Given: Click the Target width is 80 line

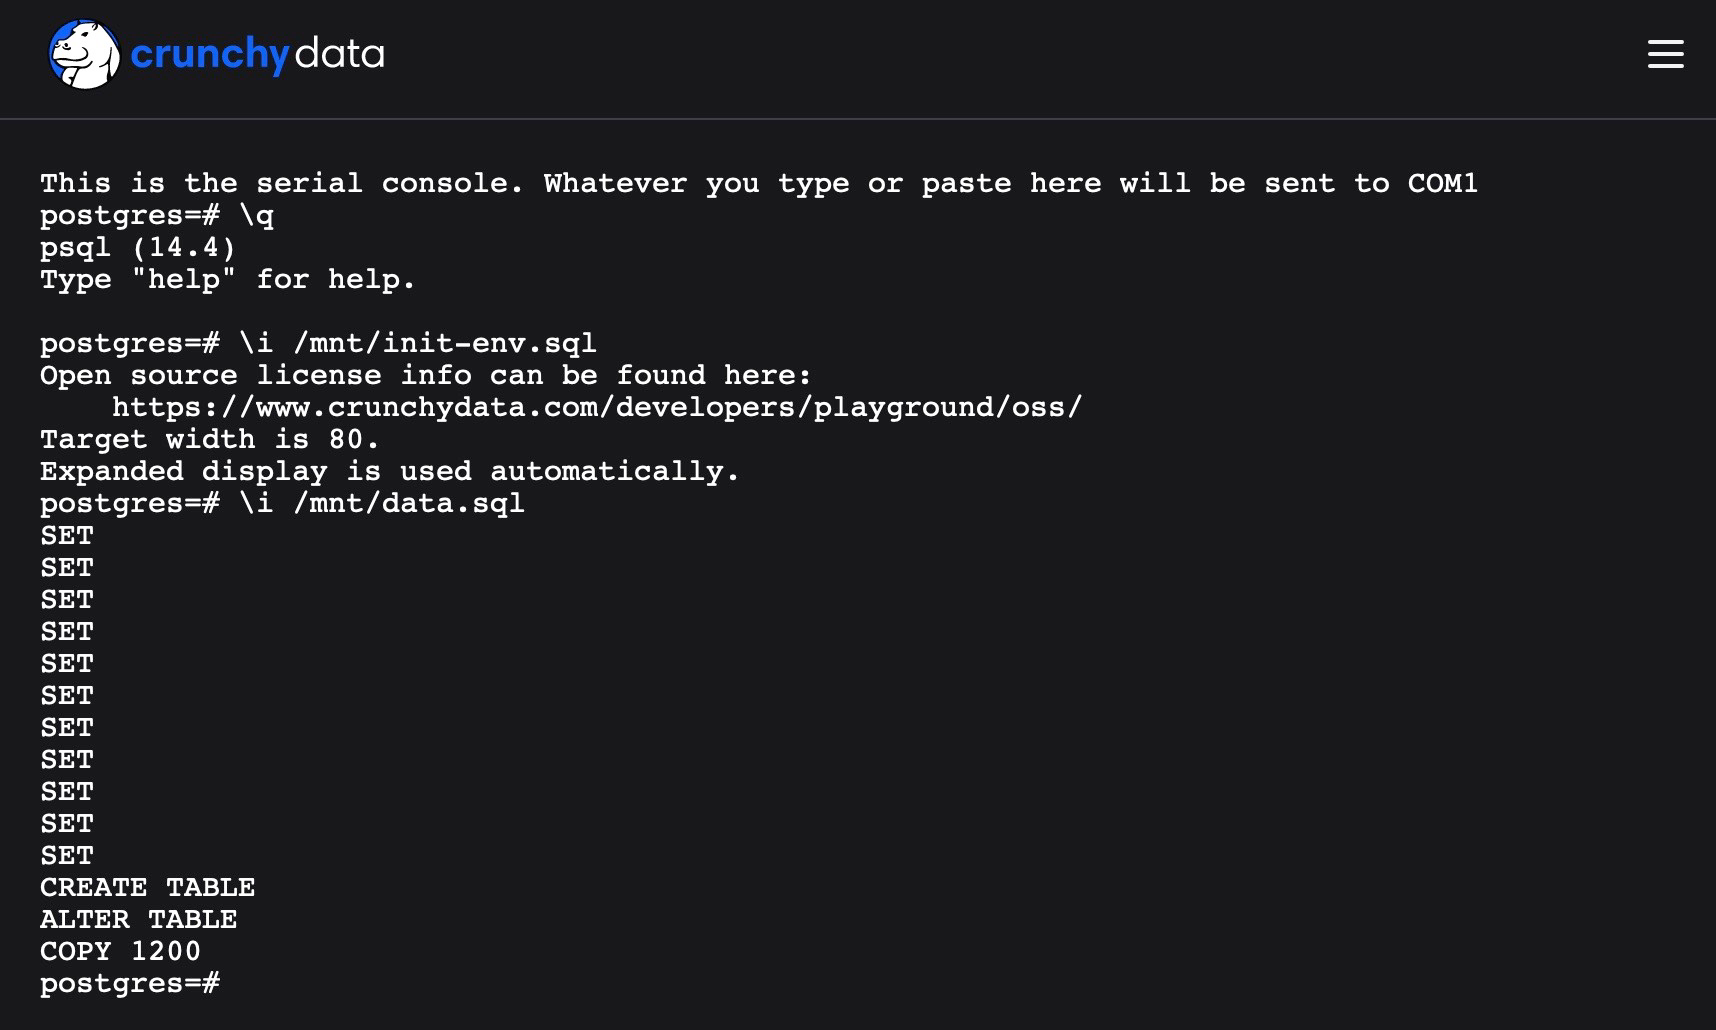Looking at the screenshot, I should (210, 439).
